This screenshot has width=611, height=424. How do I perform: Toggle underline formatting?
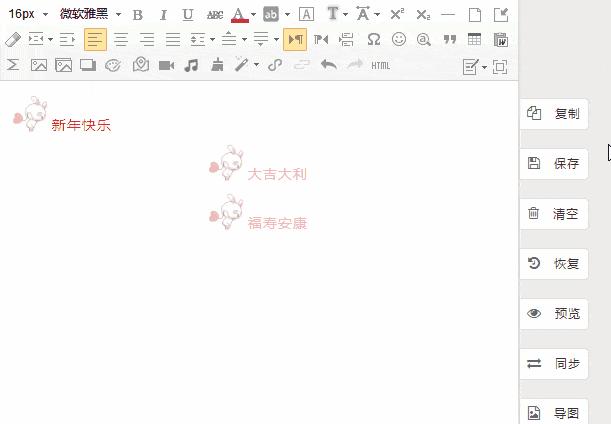188,15
